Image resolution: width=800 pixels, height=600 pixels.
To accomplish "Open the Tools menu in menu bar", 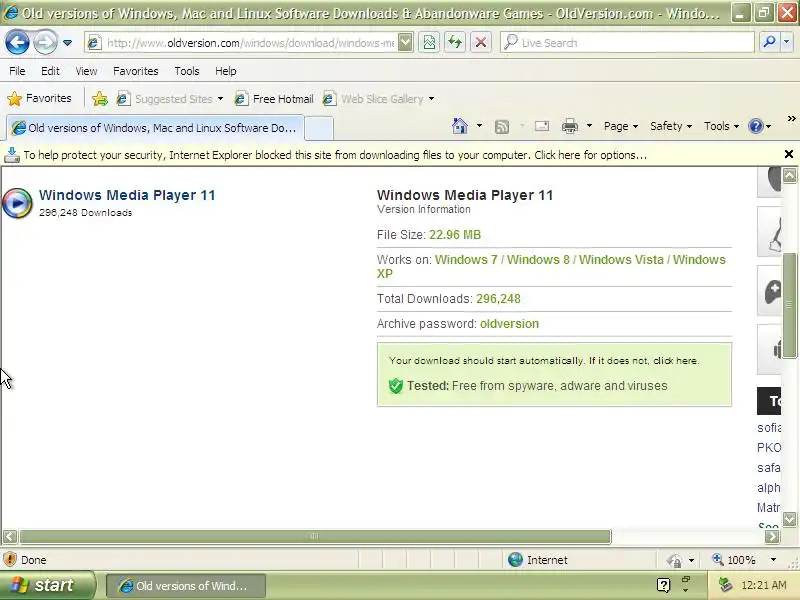I will click(x=187, y=71).
